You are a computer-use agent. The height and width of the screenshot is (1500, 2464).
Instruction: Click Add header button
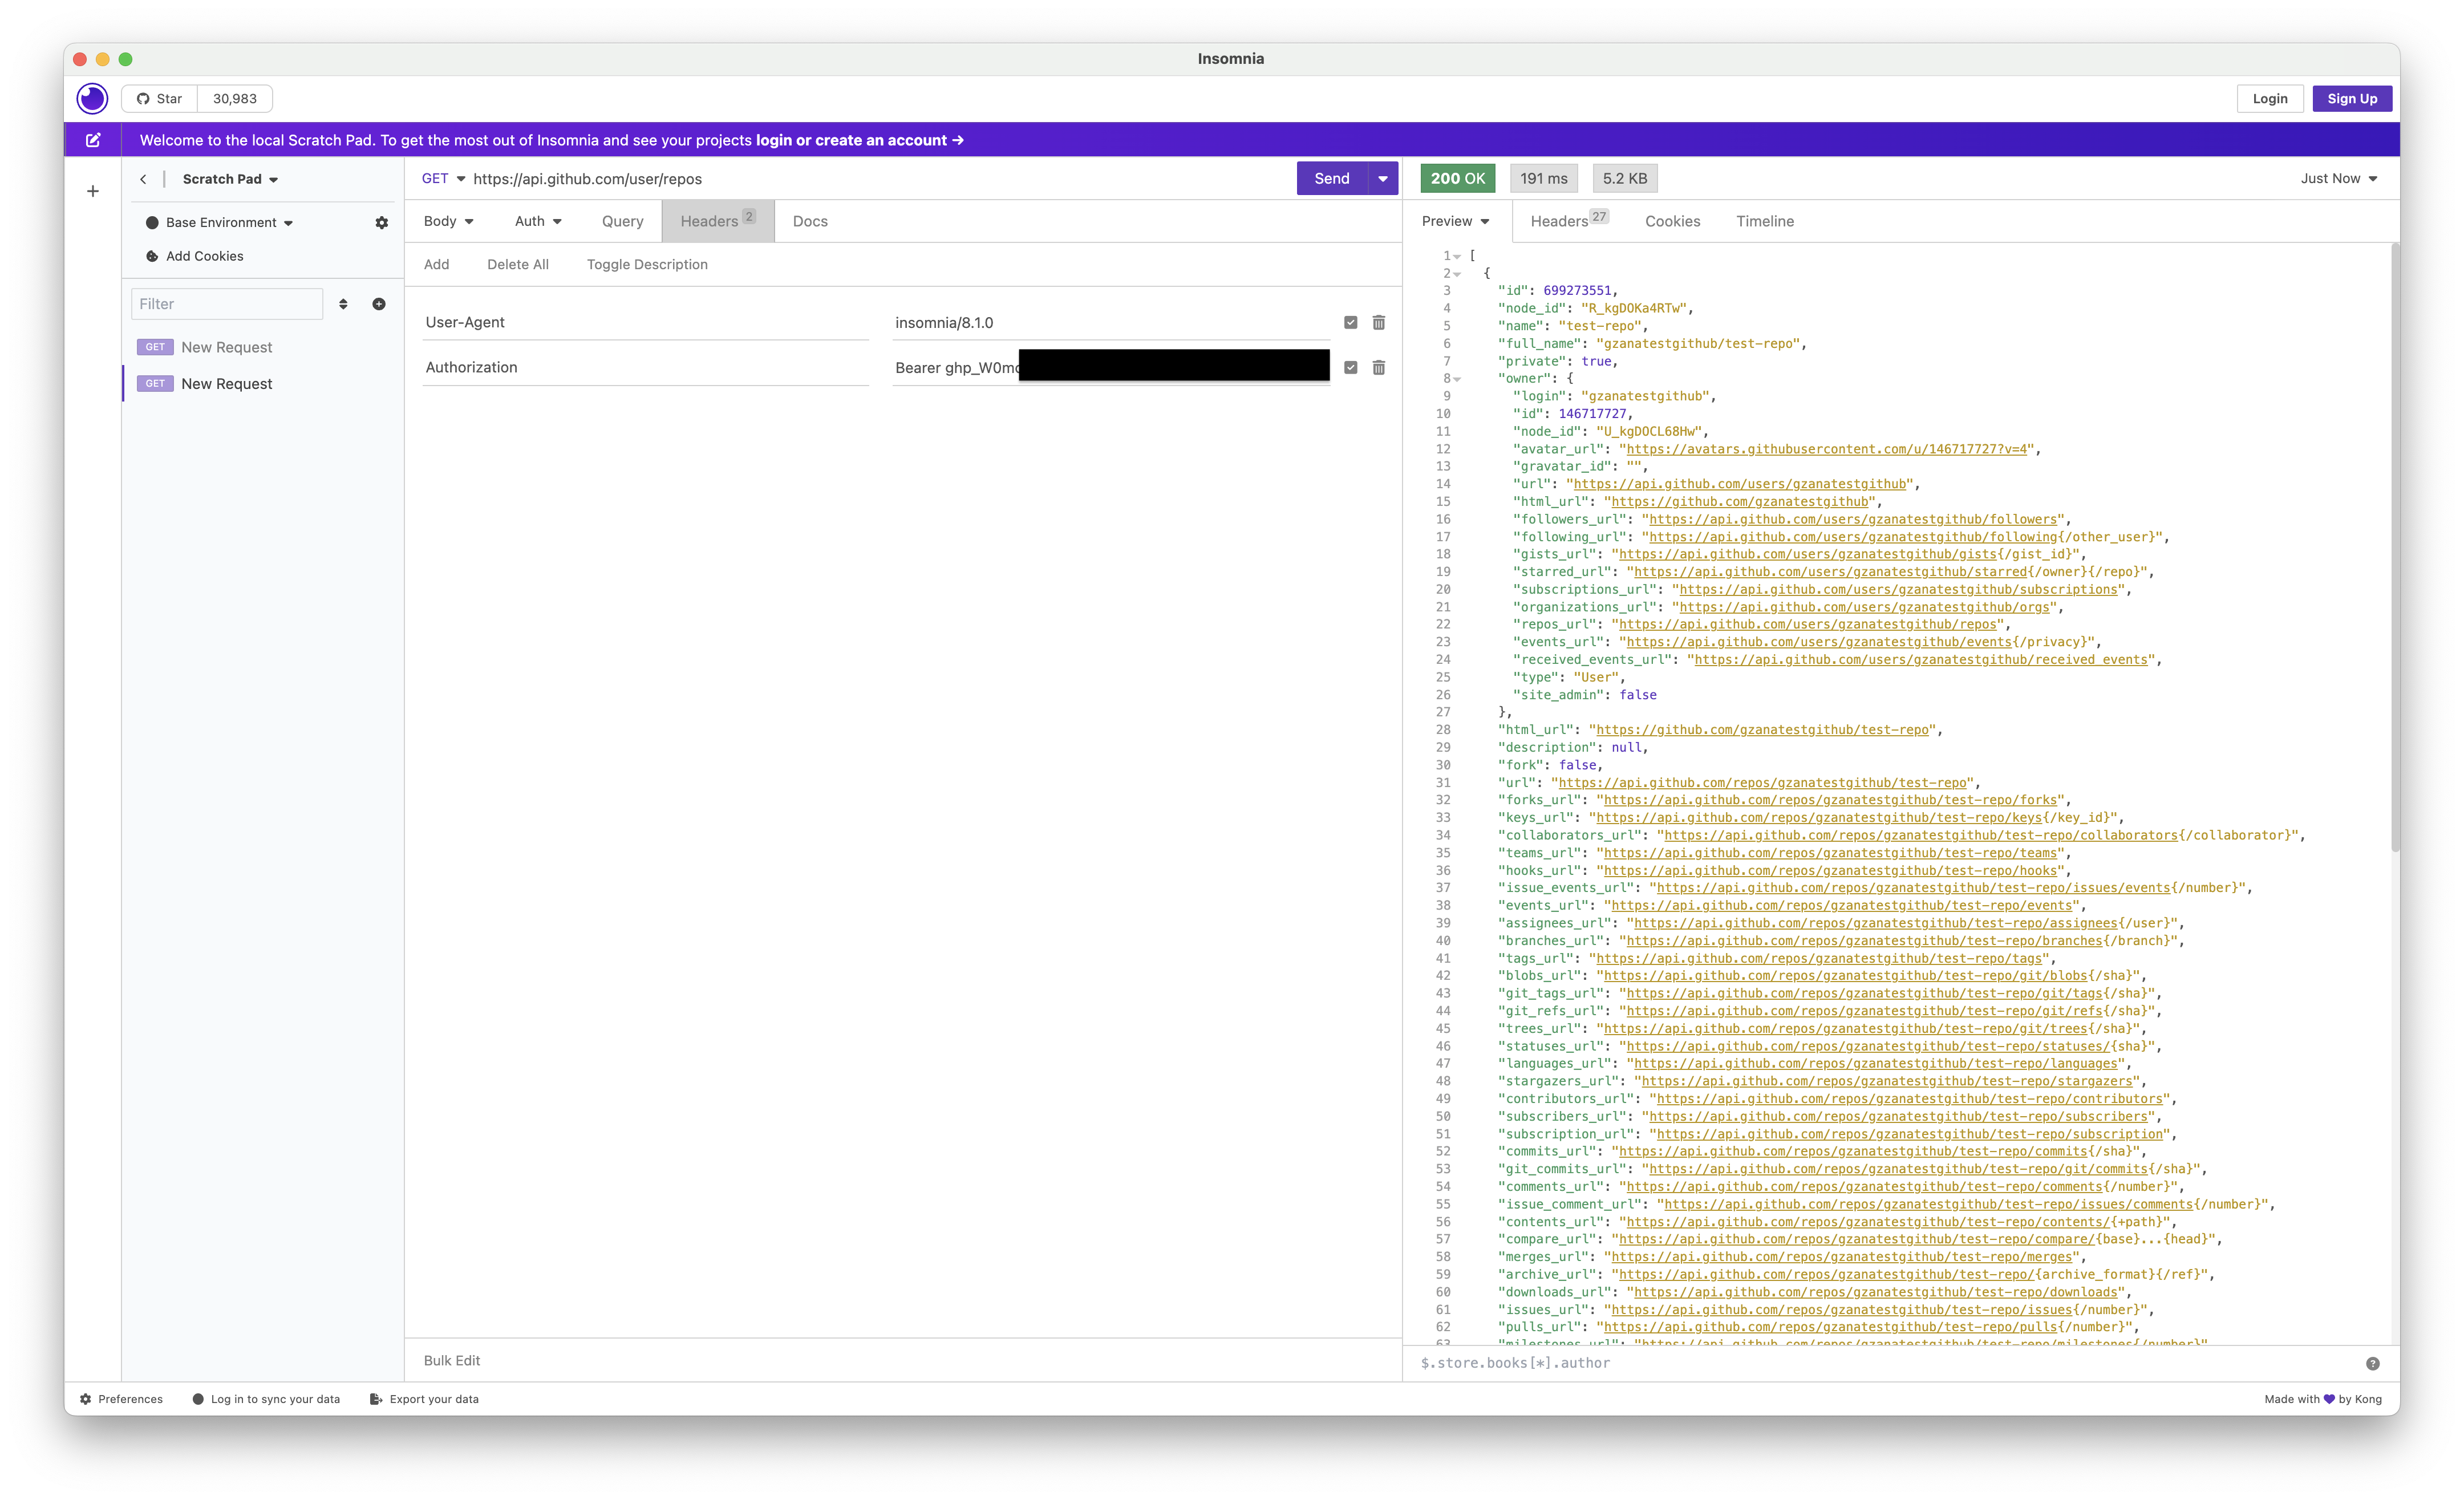(x=437, y=264)
